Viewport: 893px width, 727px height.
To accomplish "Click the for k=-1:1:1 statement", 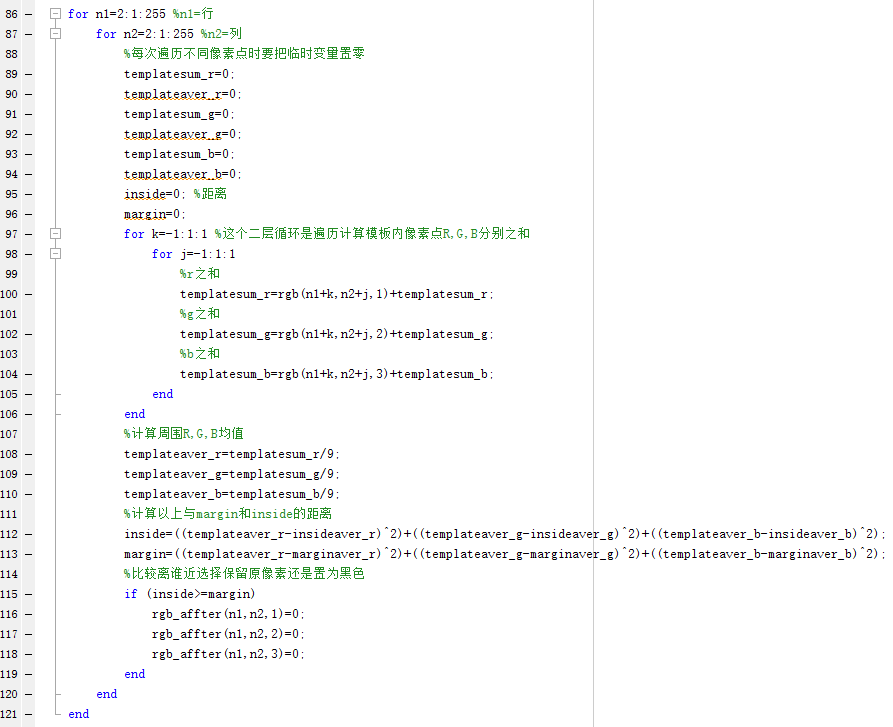I will point(166,233).
